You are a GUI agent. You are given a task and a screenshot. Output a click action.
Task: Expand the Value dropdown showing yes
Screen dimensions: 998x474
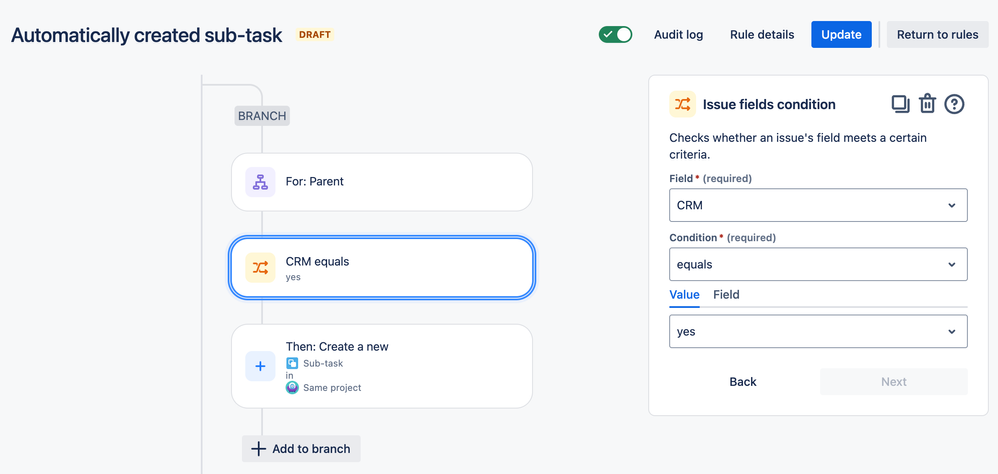click(817, 332)
